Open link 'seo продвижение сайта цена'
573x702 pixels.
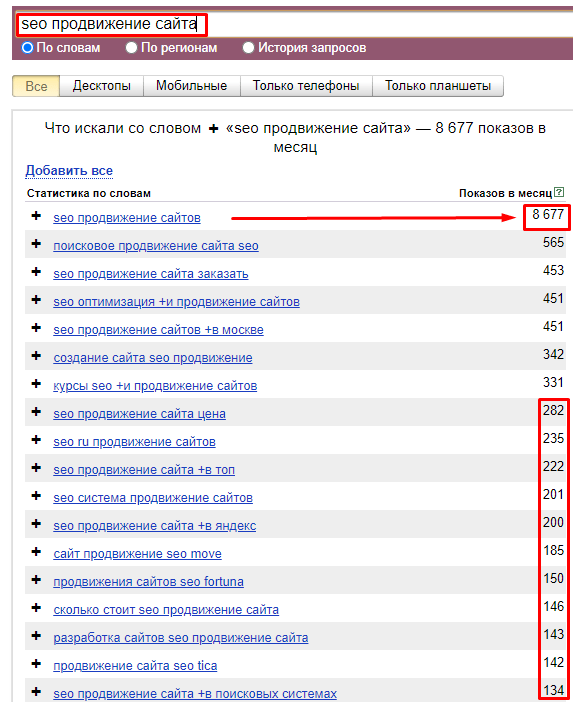click(x=139, y=414)
